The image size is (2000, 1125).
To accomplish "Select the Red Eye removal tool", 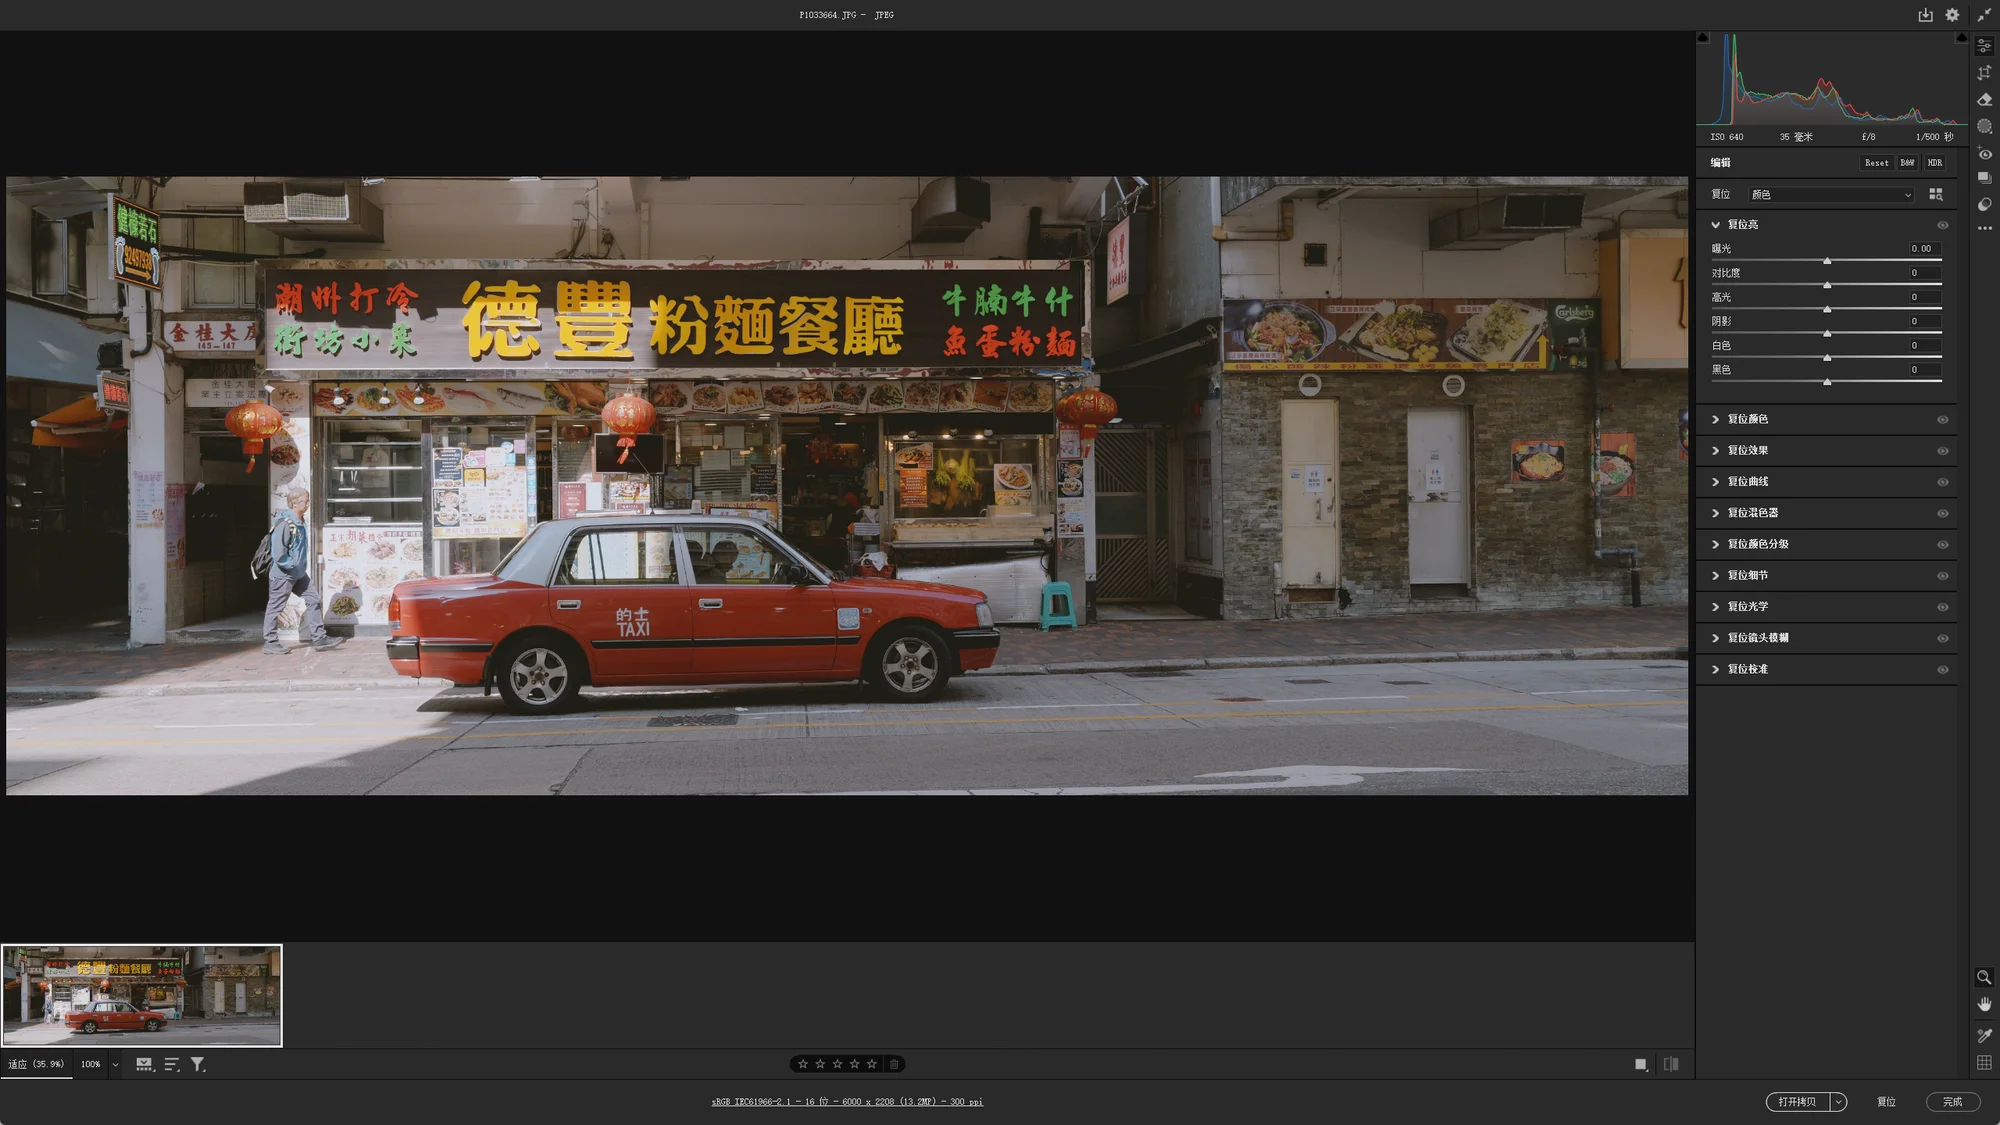I will (x=1984, y=154).
